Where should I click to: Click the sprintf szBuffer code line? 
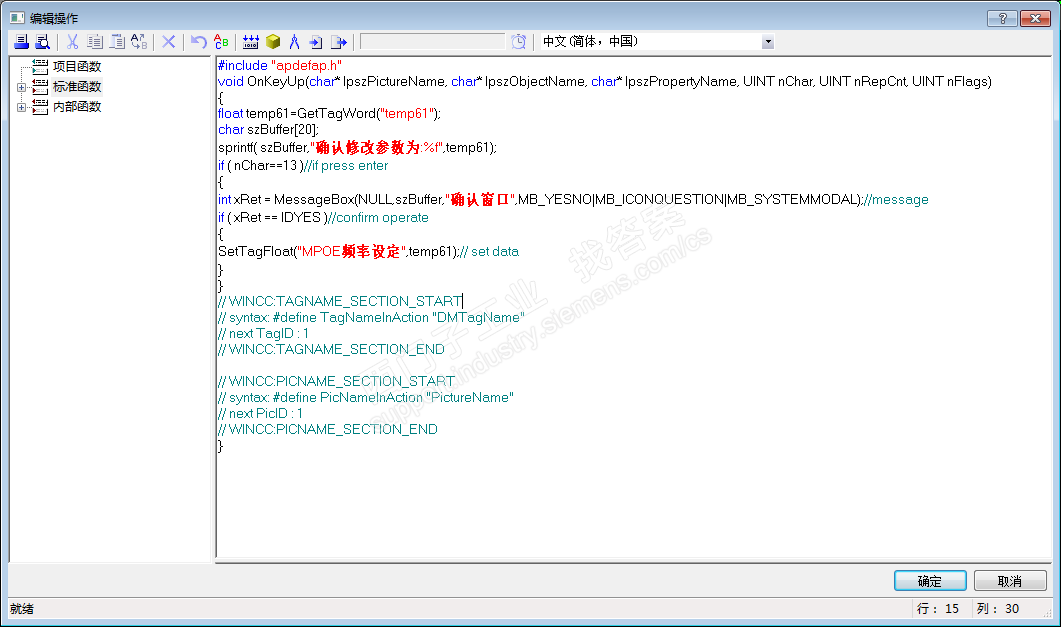357,147
